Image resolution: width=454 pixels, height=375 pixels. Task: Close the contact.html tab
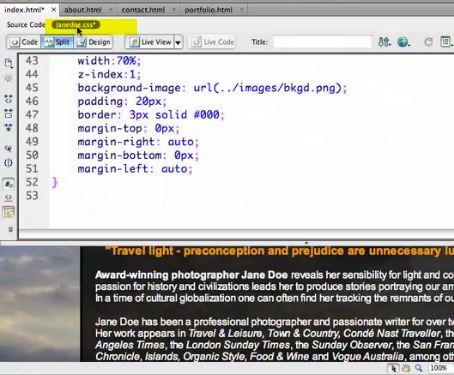pos(174,10)
